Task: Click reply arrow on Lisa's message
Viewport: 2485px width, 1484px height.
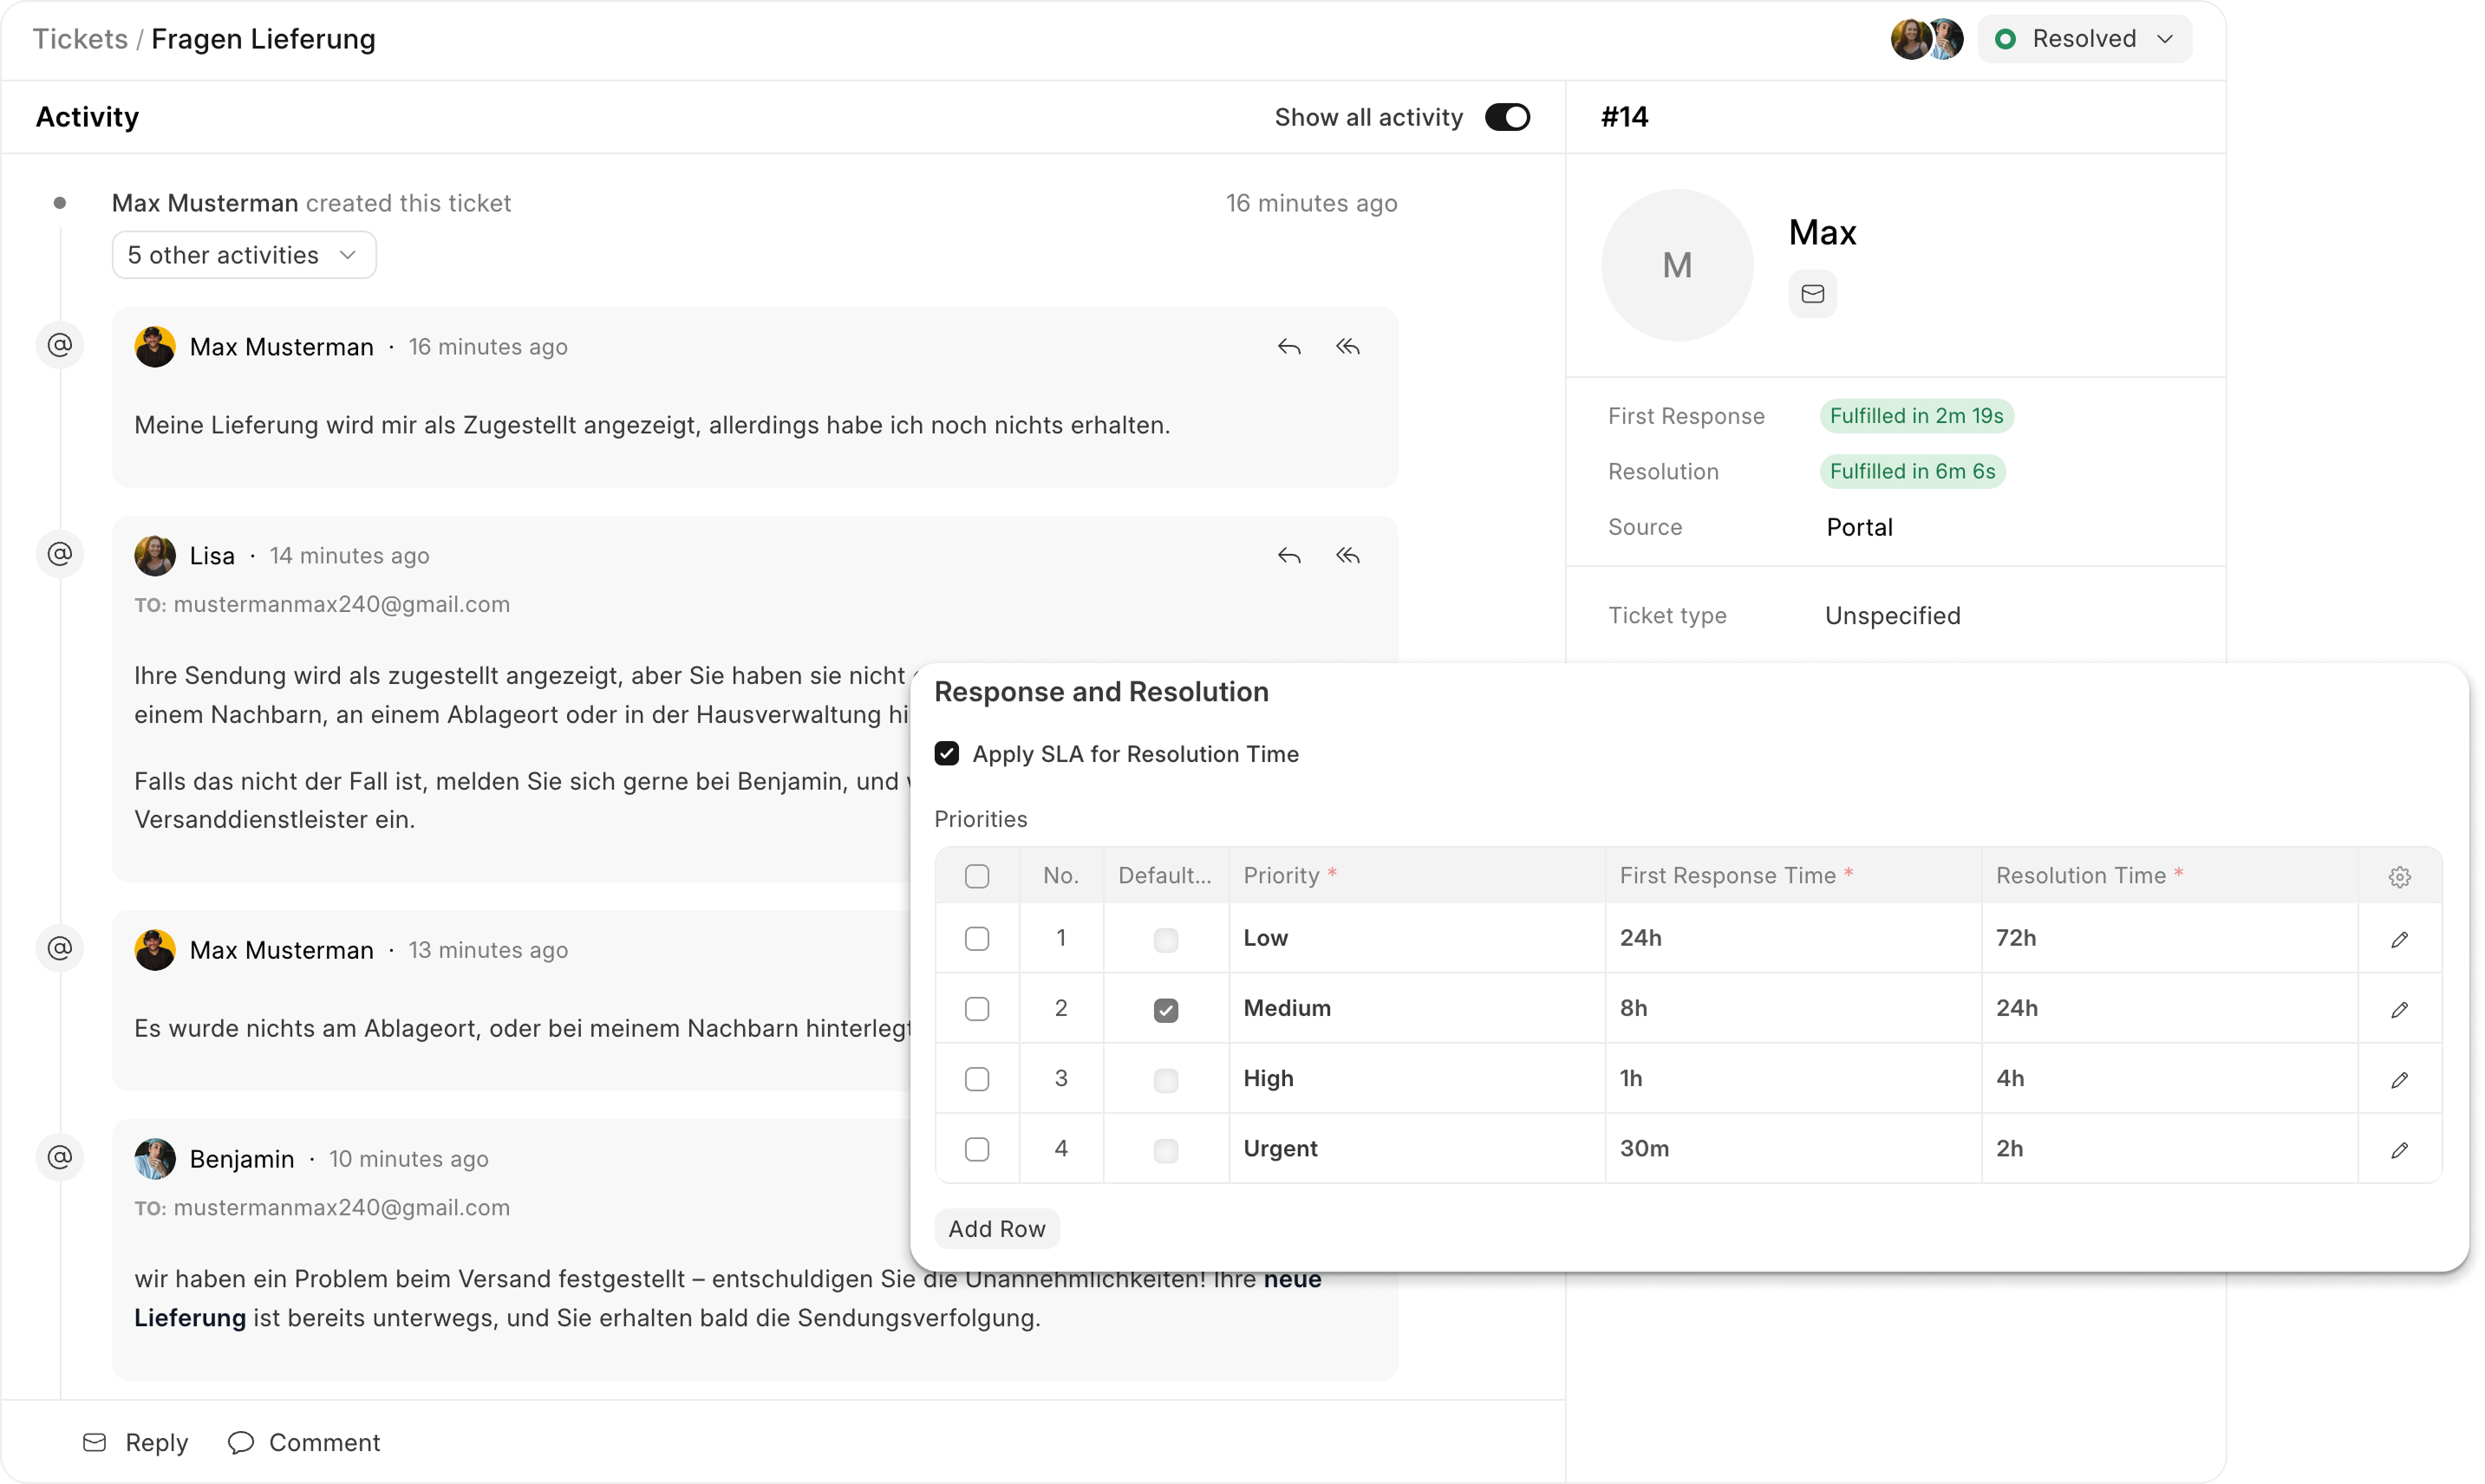Action: [1289, 555]
